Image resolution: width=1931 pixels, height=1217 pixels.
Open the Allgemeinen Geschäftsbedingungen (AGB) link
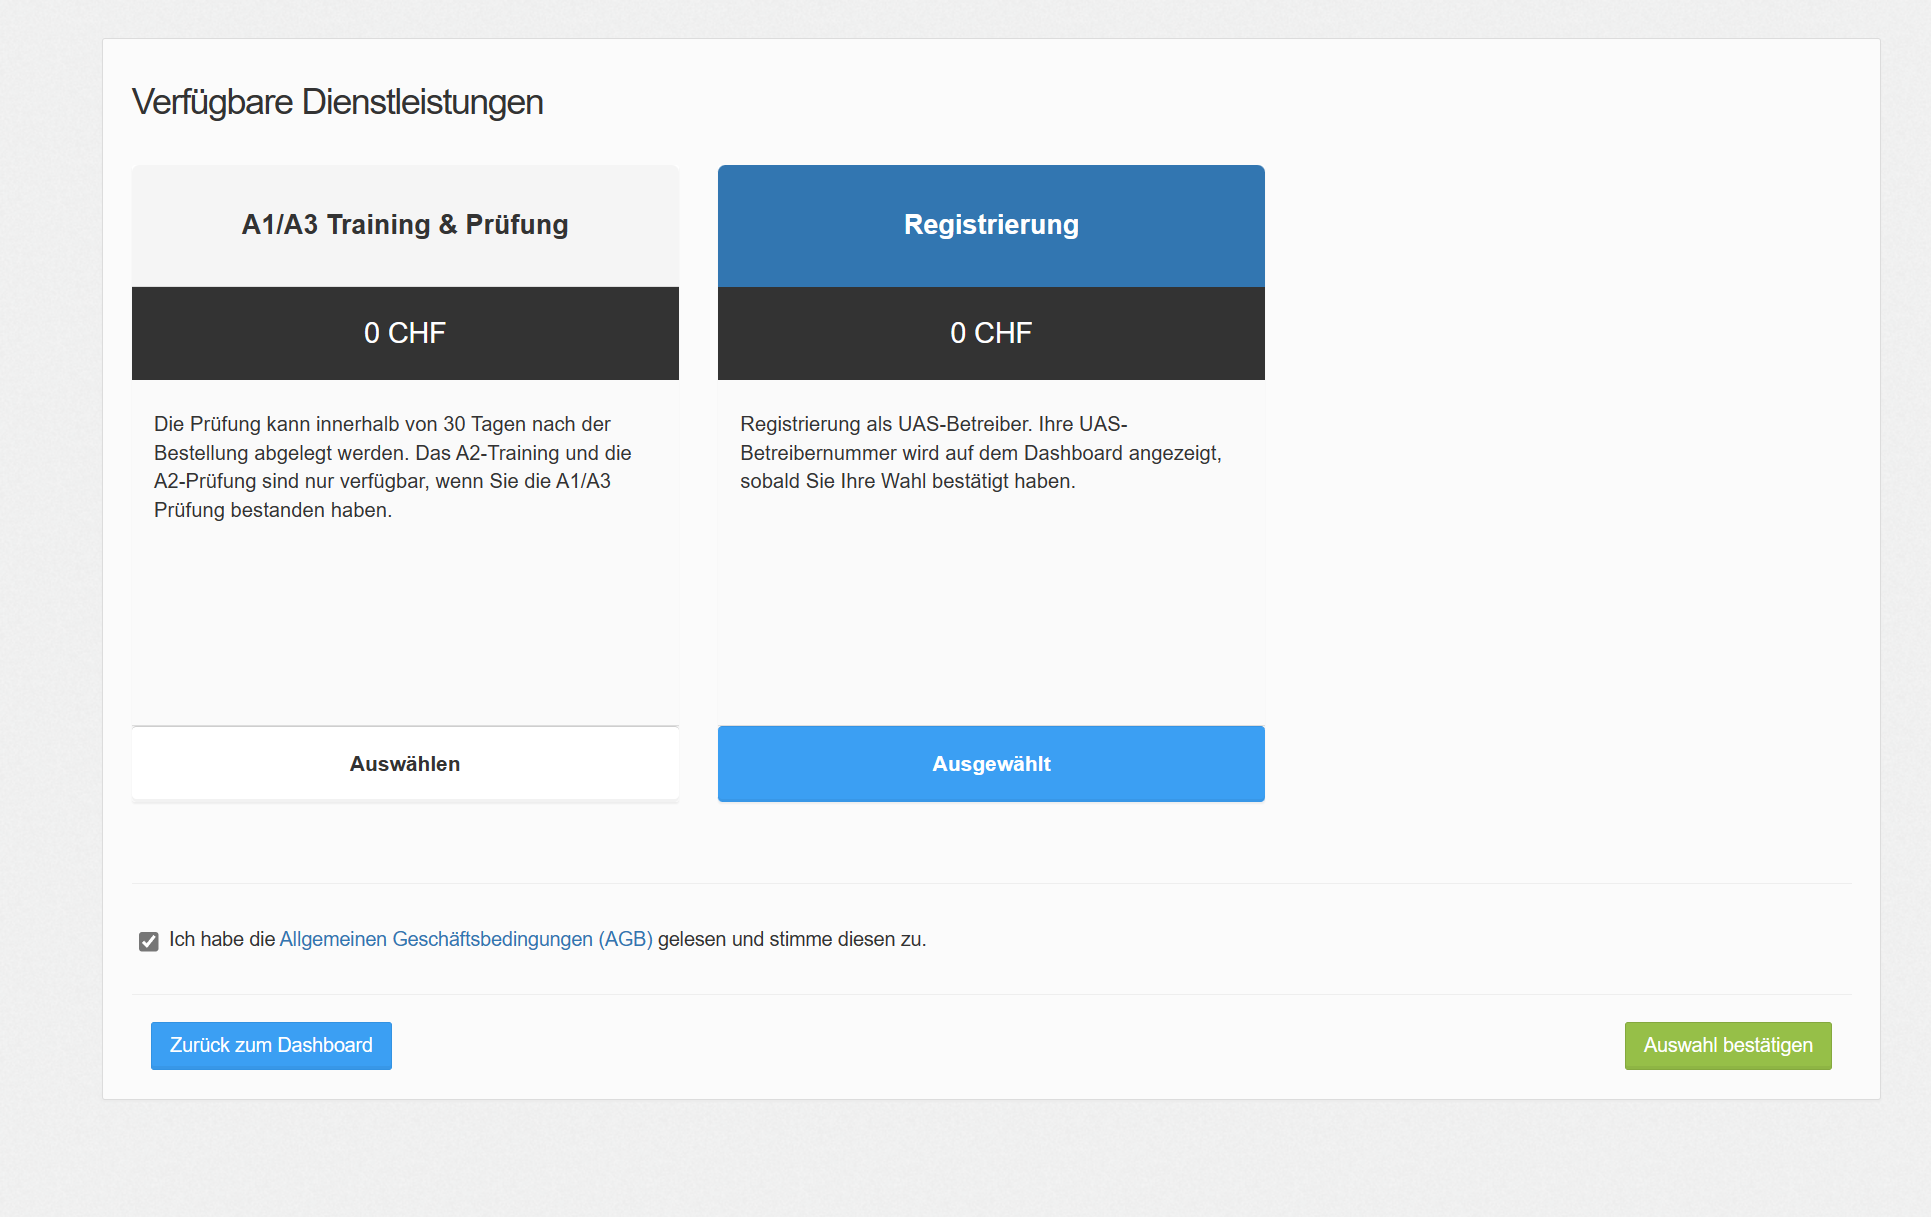pyautogui.click(x=466, y=939)
